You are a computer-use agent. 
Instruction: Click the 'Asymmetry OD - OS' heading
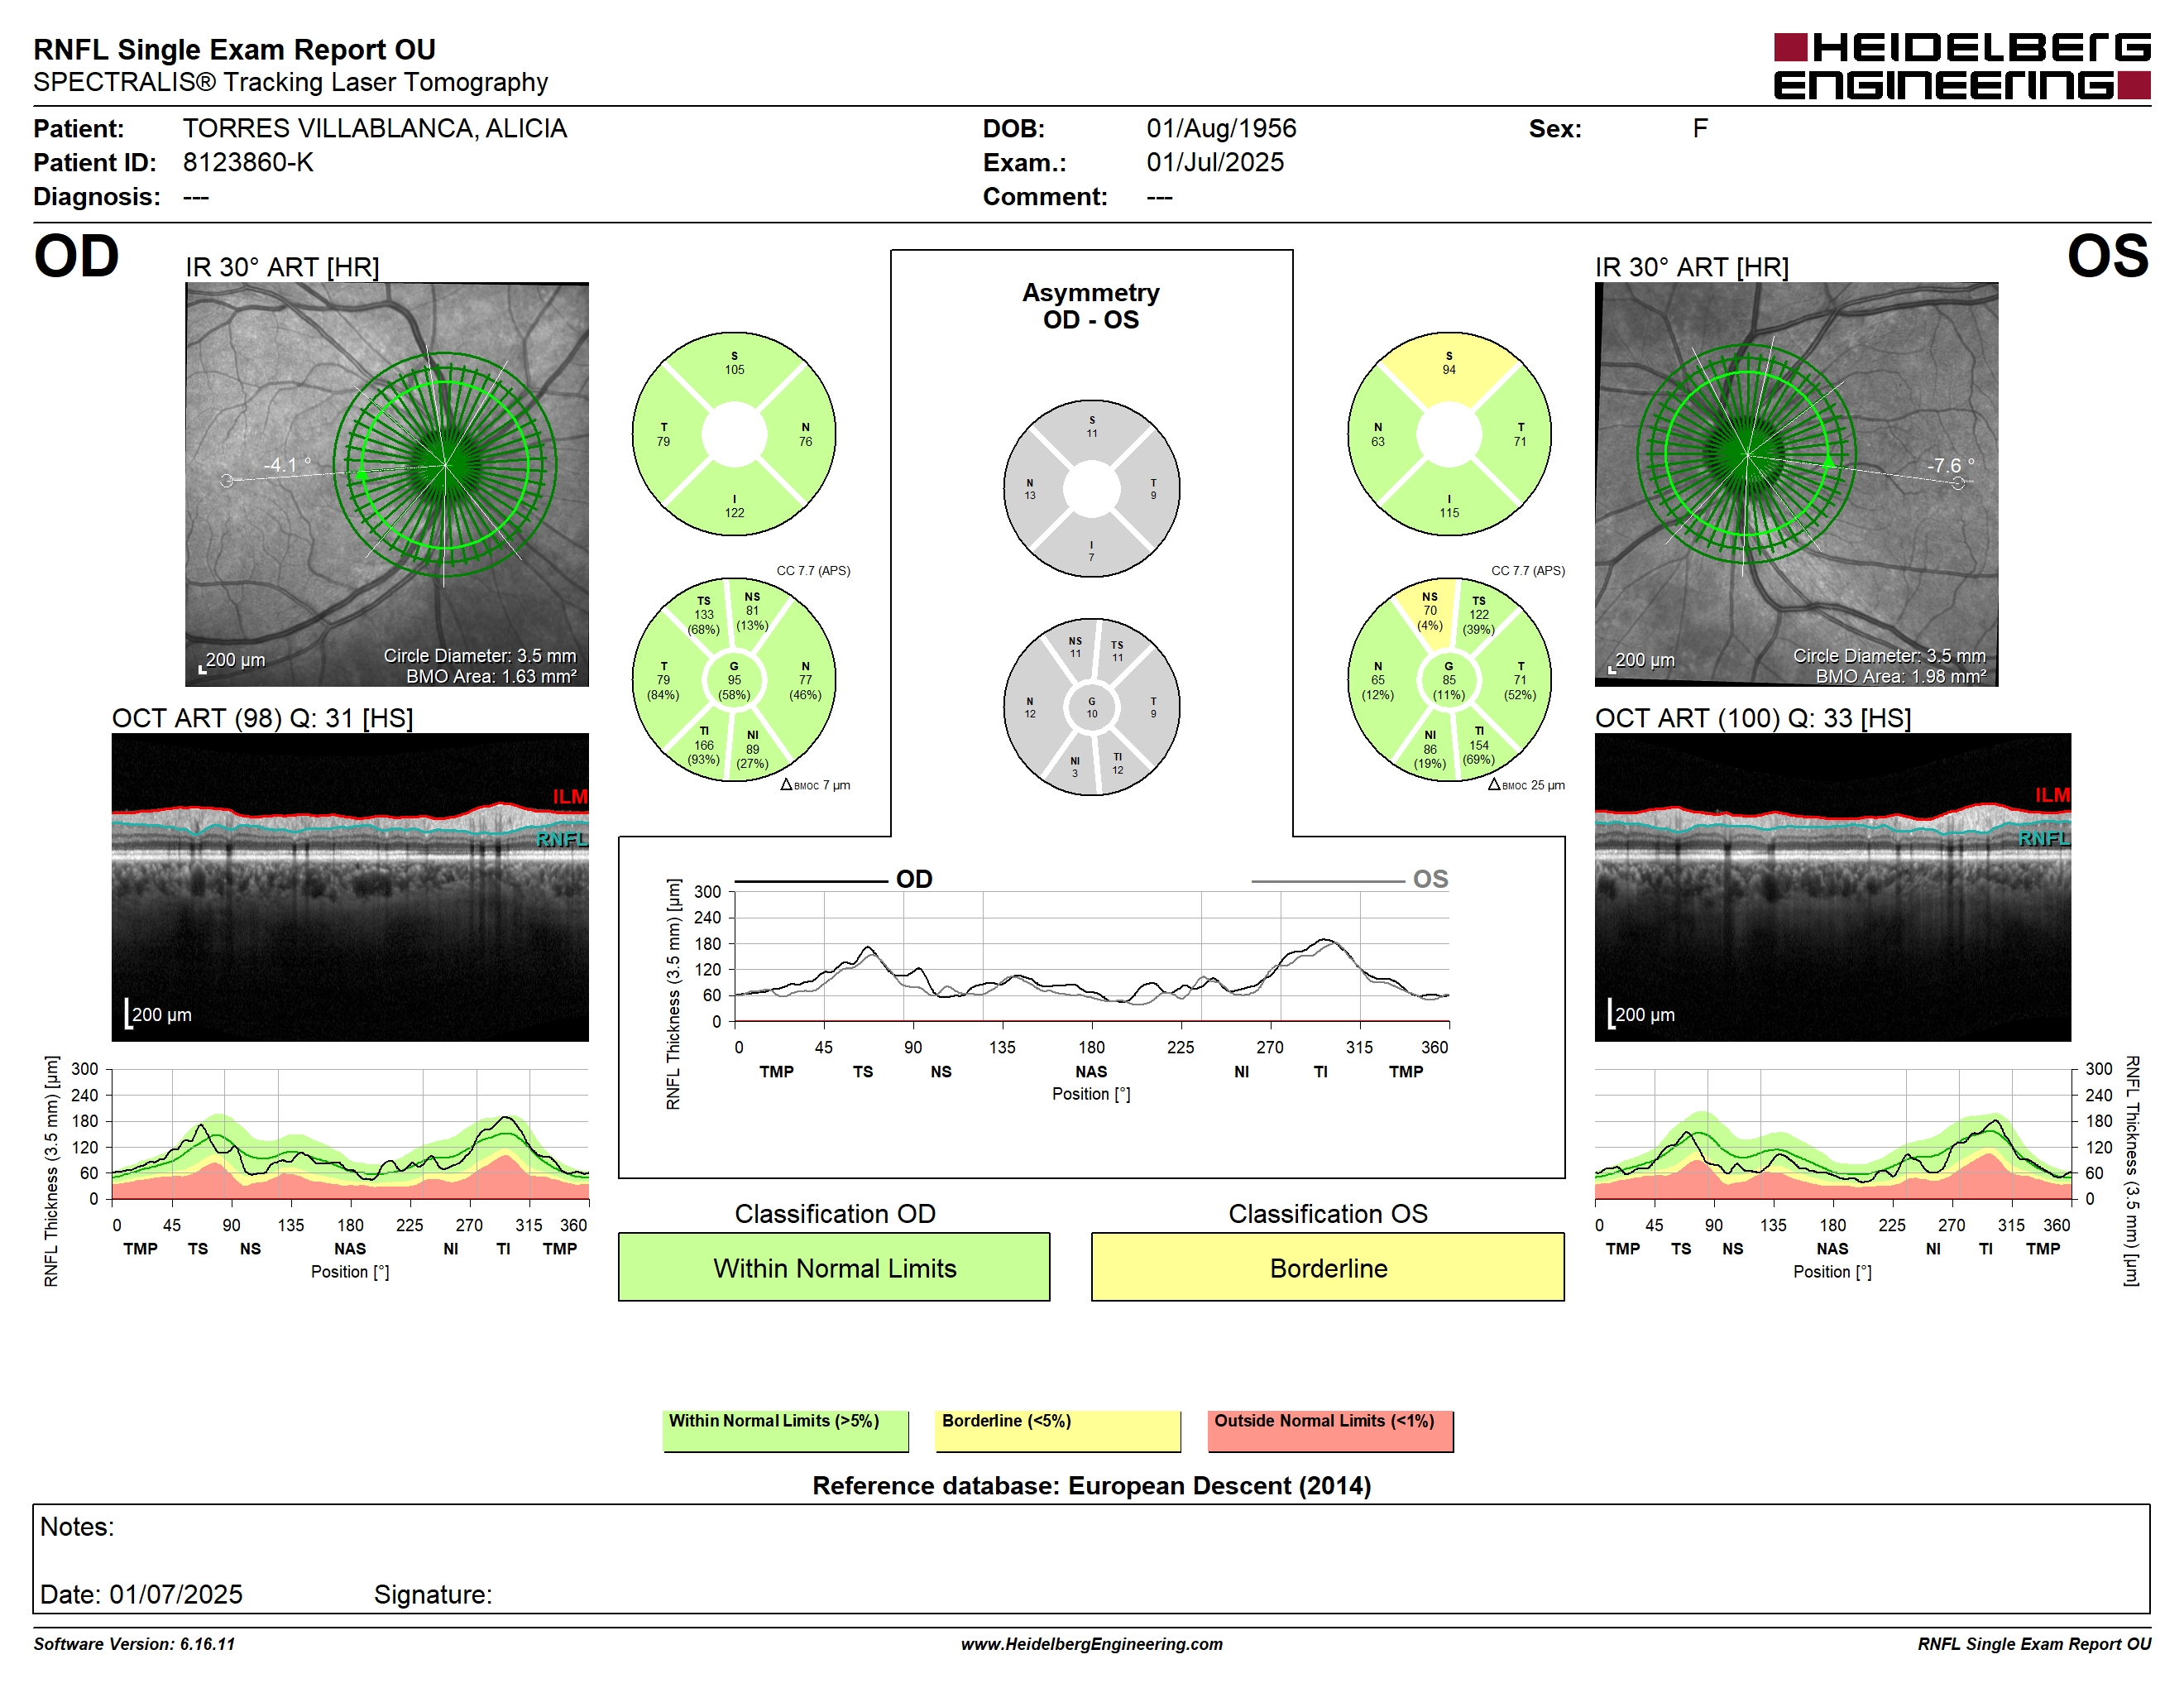[x=1091, y=306]
